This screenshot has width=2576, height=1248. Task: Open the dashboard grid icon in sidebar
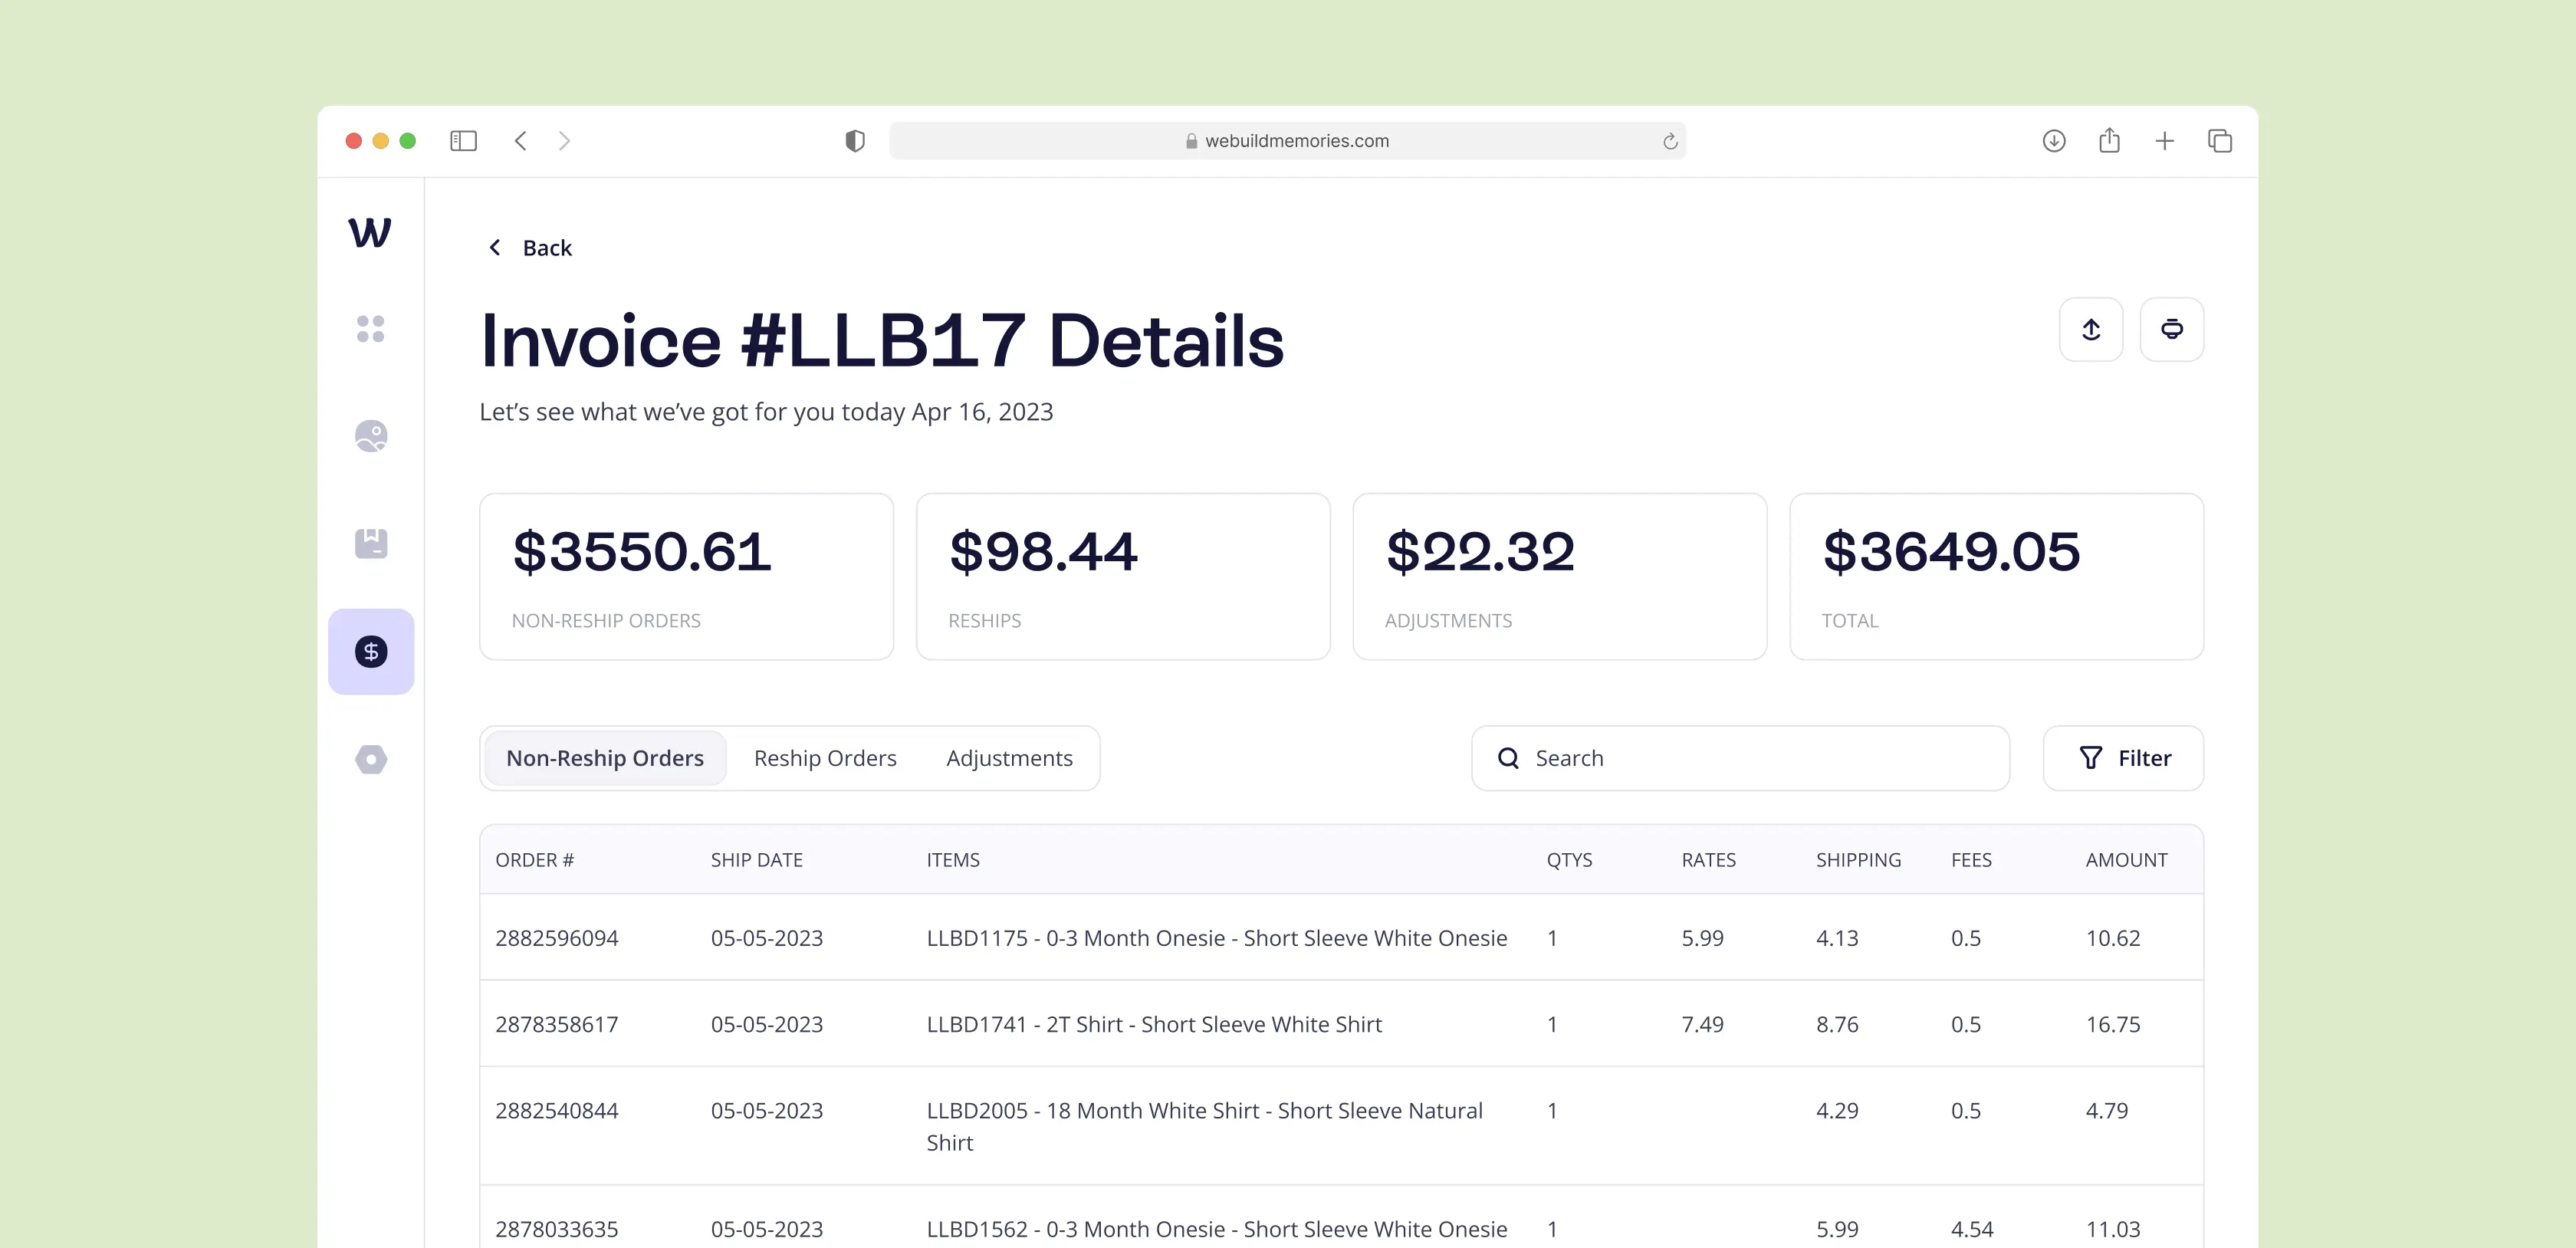point(370,328)
